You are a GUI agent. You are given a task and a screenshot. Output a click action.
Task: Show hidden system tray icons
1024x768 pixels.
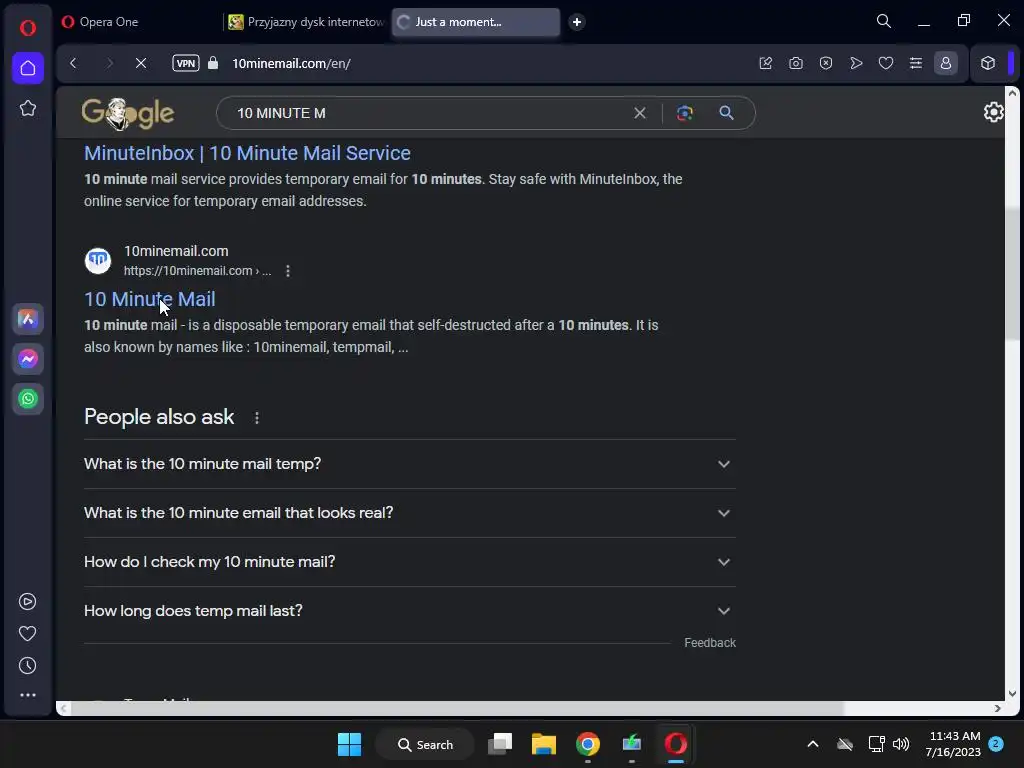pos(813,744)
